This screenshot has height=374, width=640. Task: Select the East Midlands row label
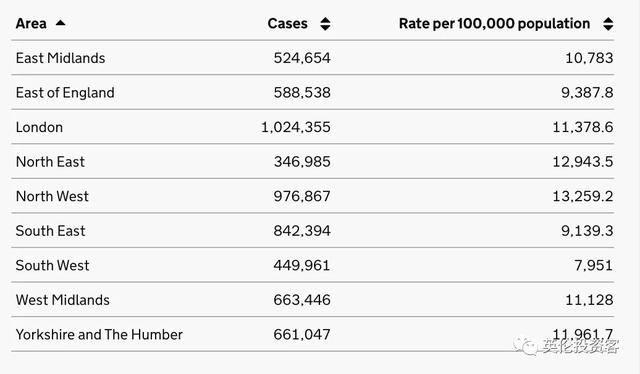pos(60,58)
